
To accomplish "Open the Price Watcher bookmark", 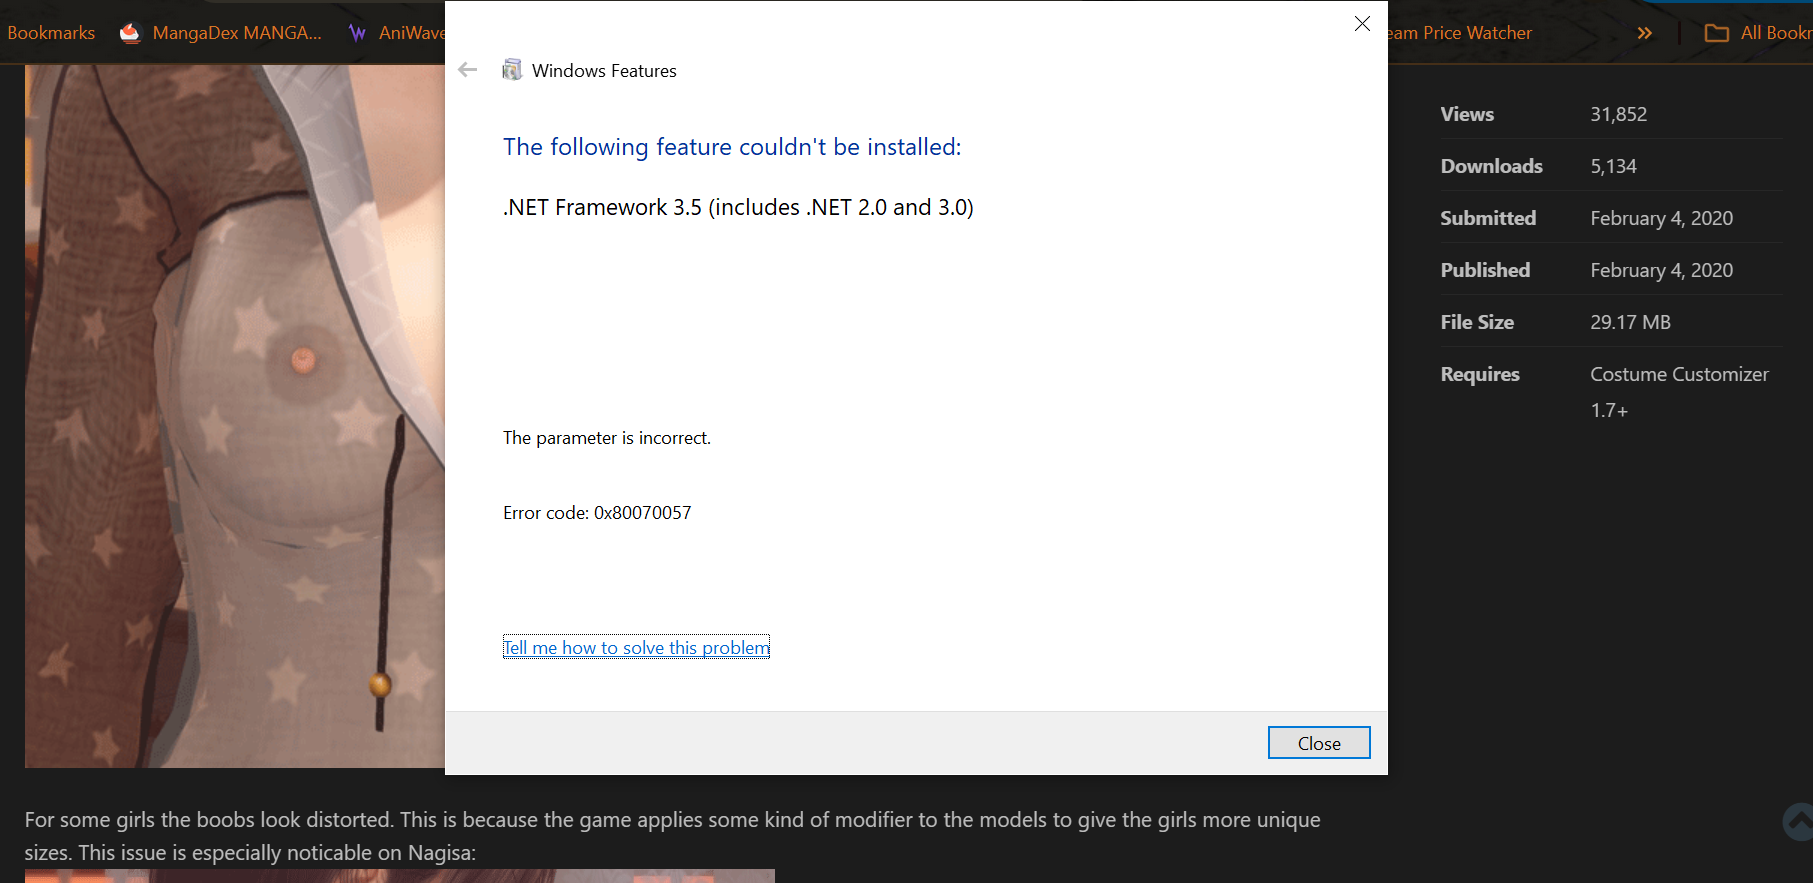I will [1460, 33].
